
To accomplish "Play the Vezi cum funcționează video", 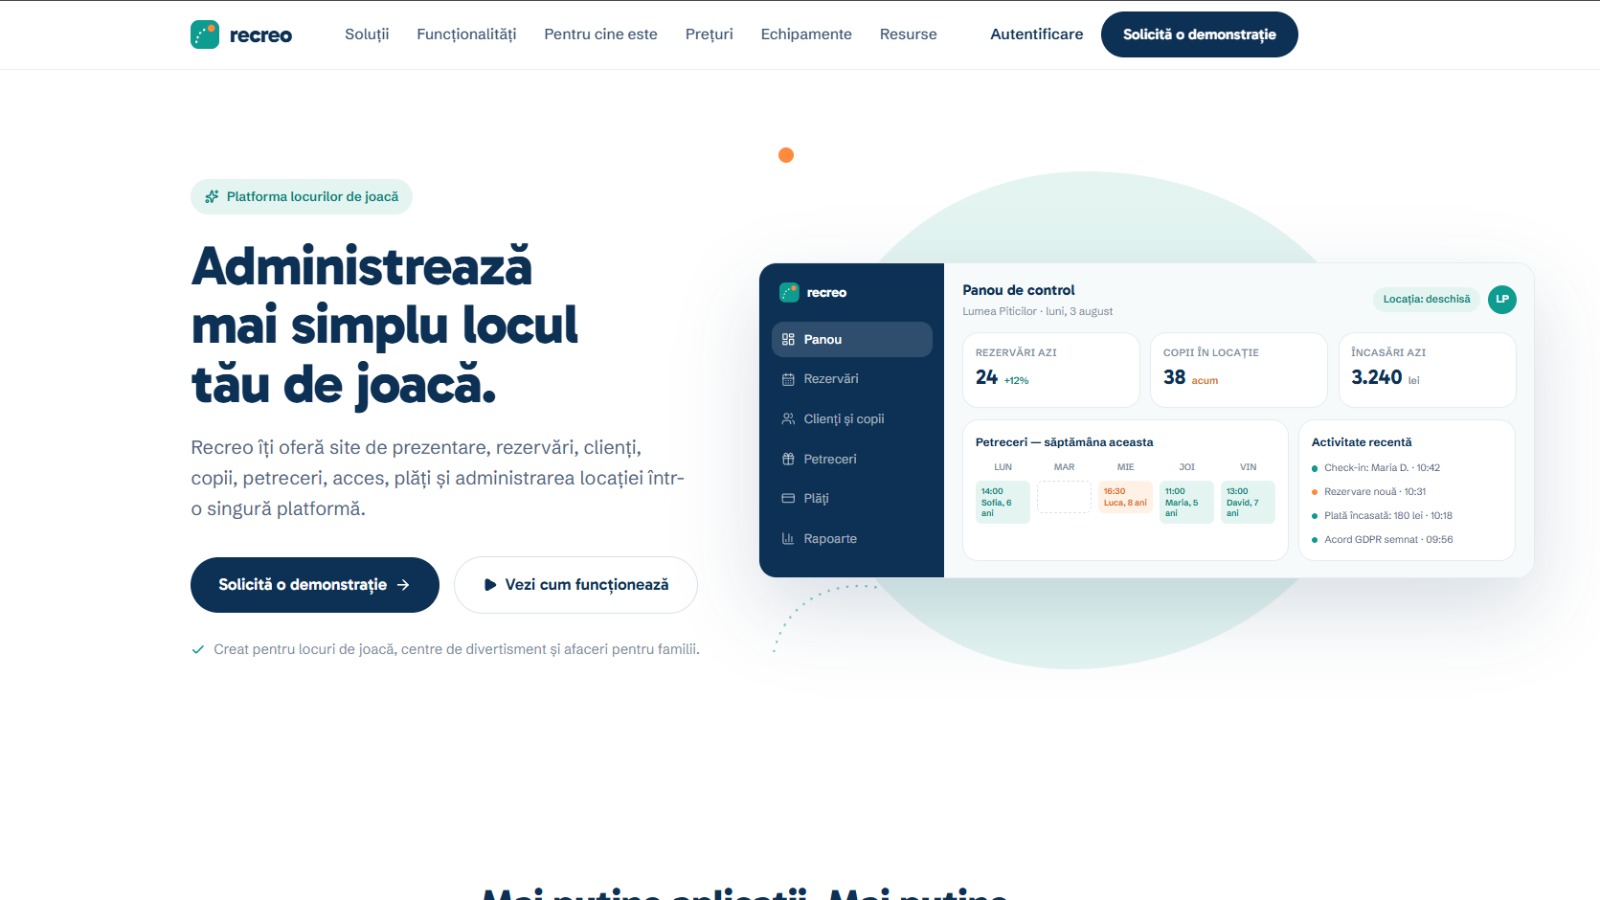I will (x=576, y=585).
